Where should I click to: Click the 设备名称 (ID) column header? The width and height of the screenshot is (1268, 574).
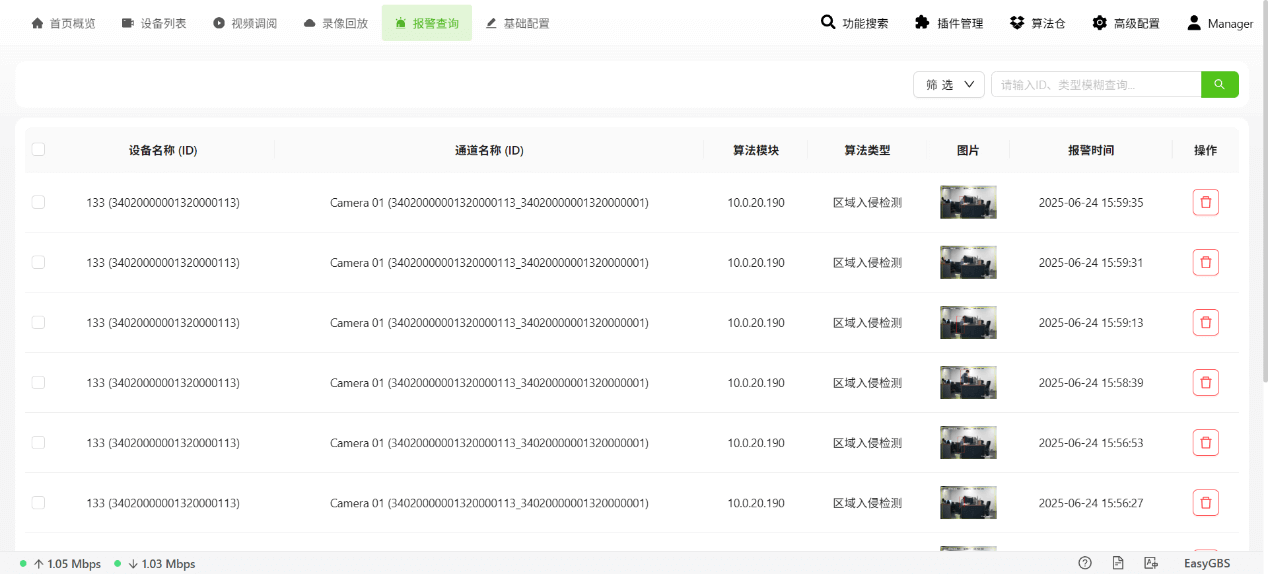[163, 150]
